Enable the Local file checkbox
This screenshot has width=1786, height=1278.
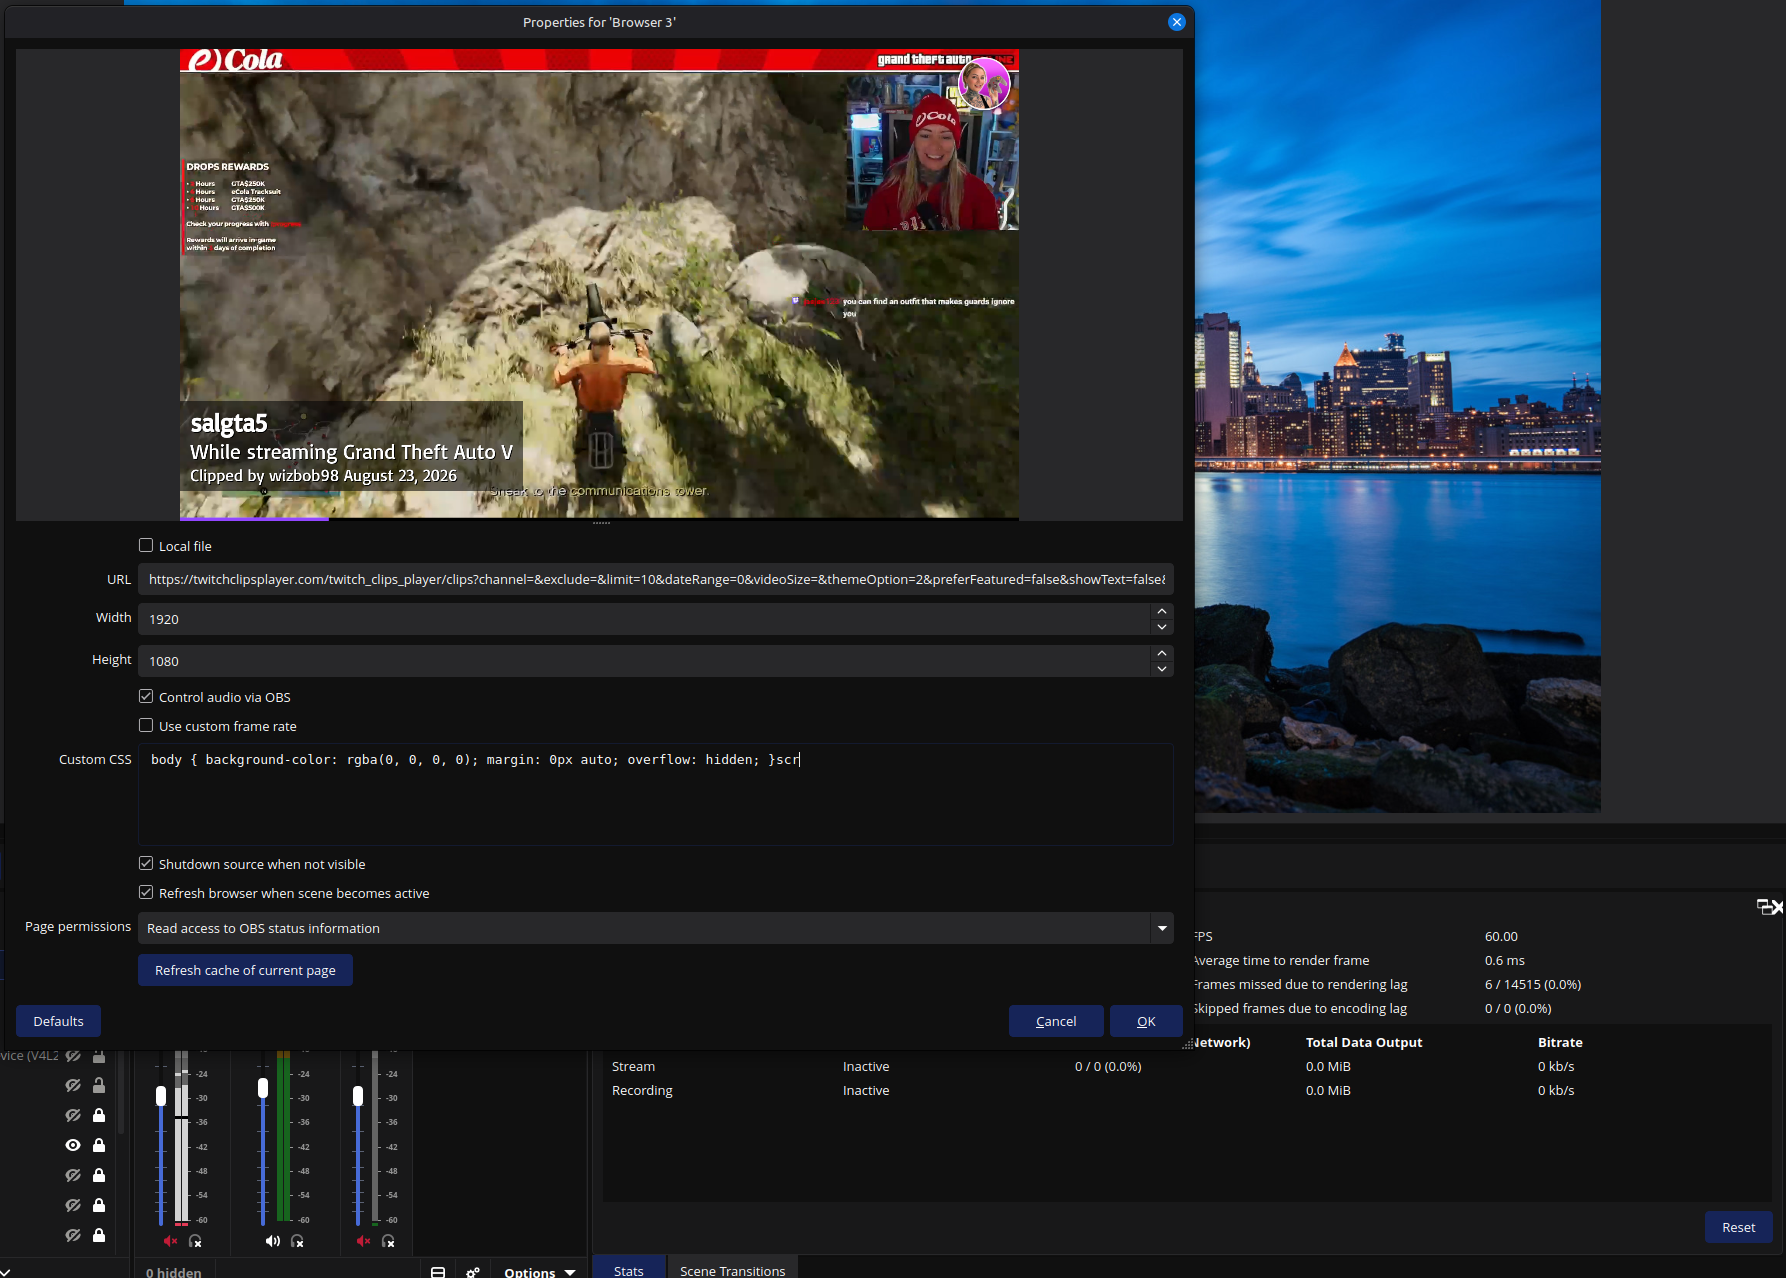coord(146,545)
